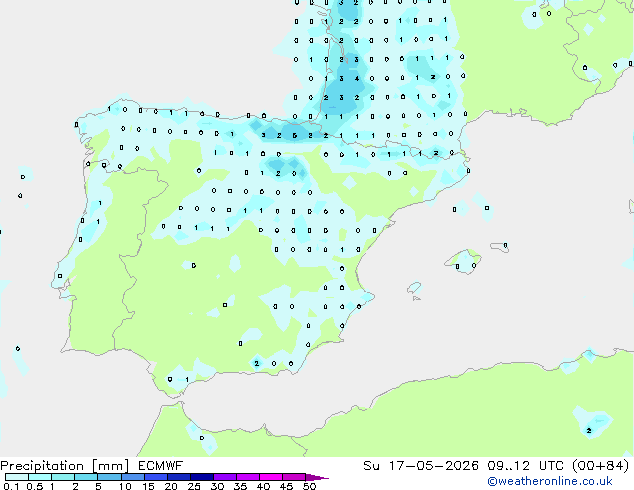The image size is (634, 490).
Task: Click the '2' value on the southern Spain coast
Action: (257, 363)
